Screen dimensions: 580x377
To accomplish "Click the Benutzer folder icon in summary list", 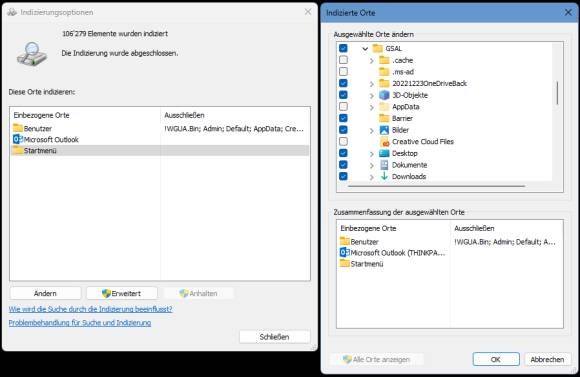I will click(x=344, y=241).
